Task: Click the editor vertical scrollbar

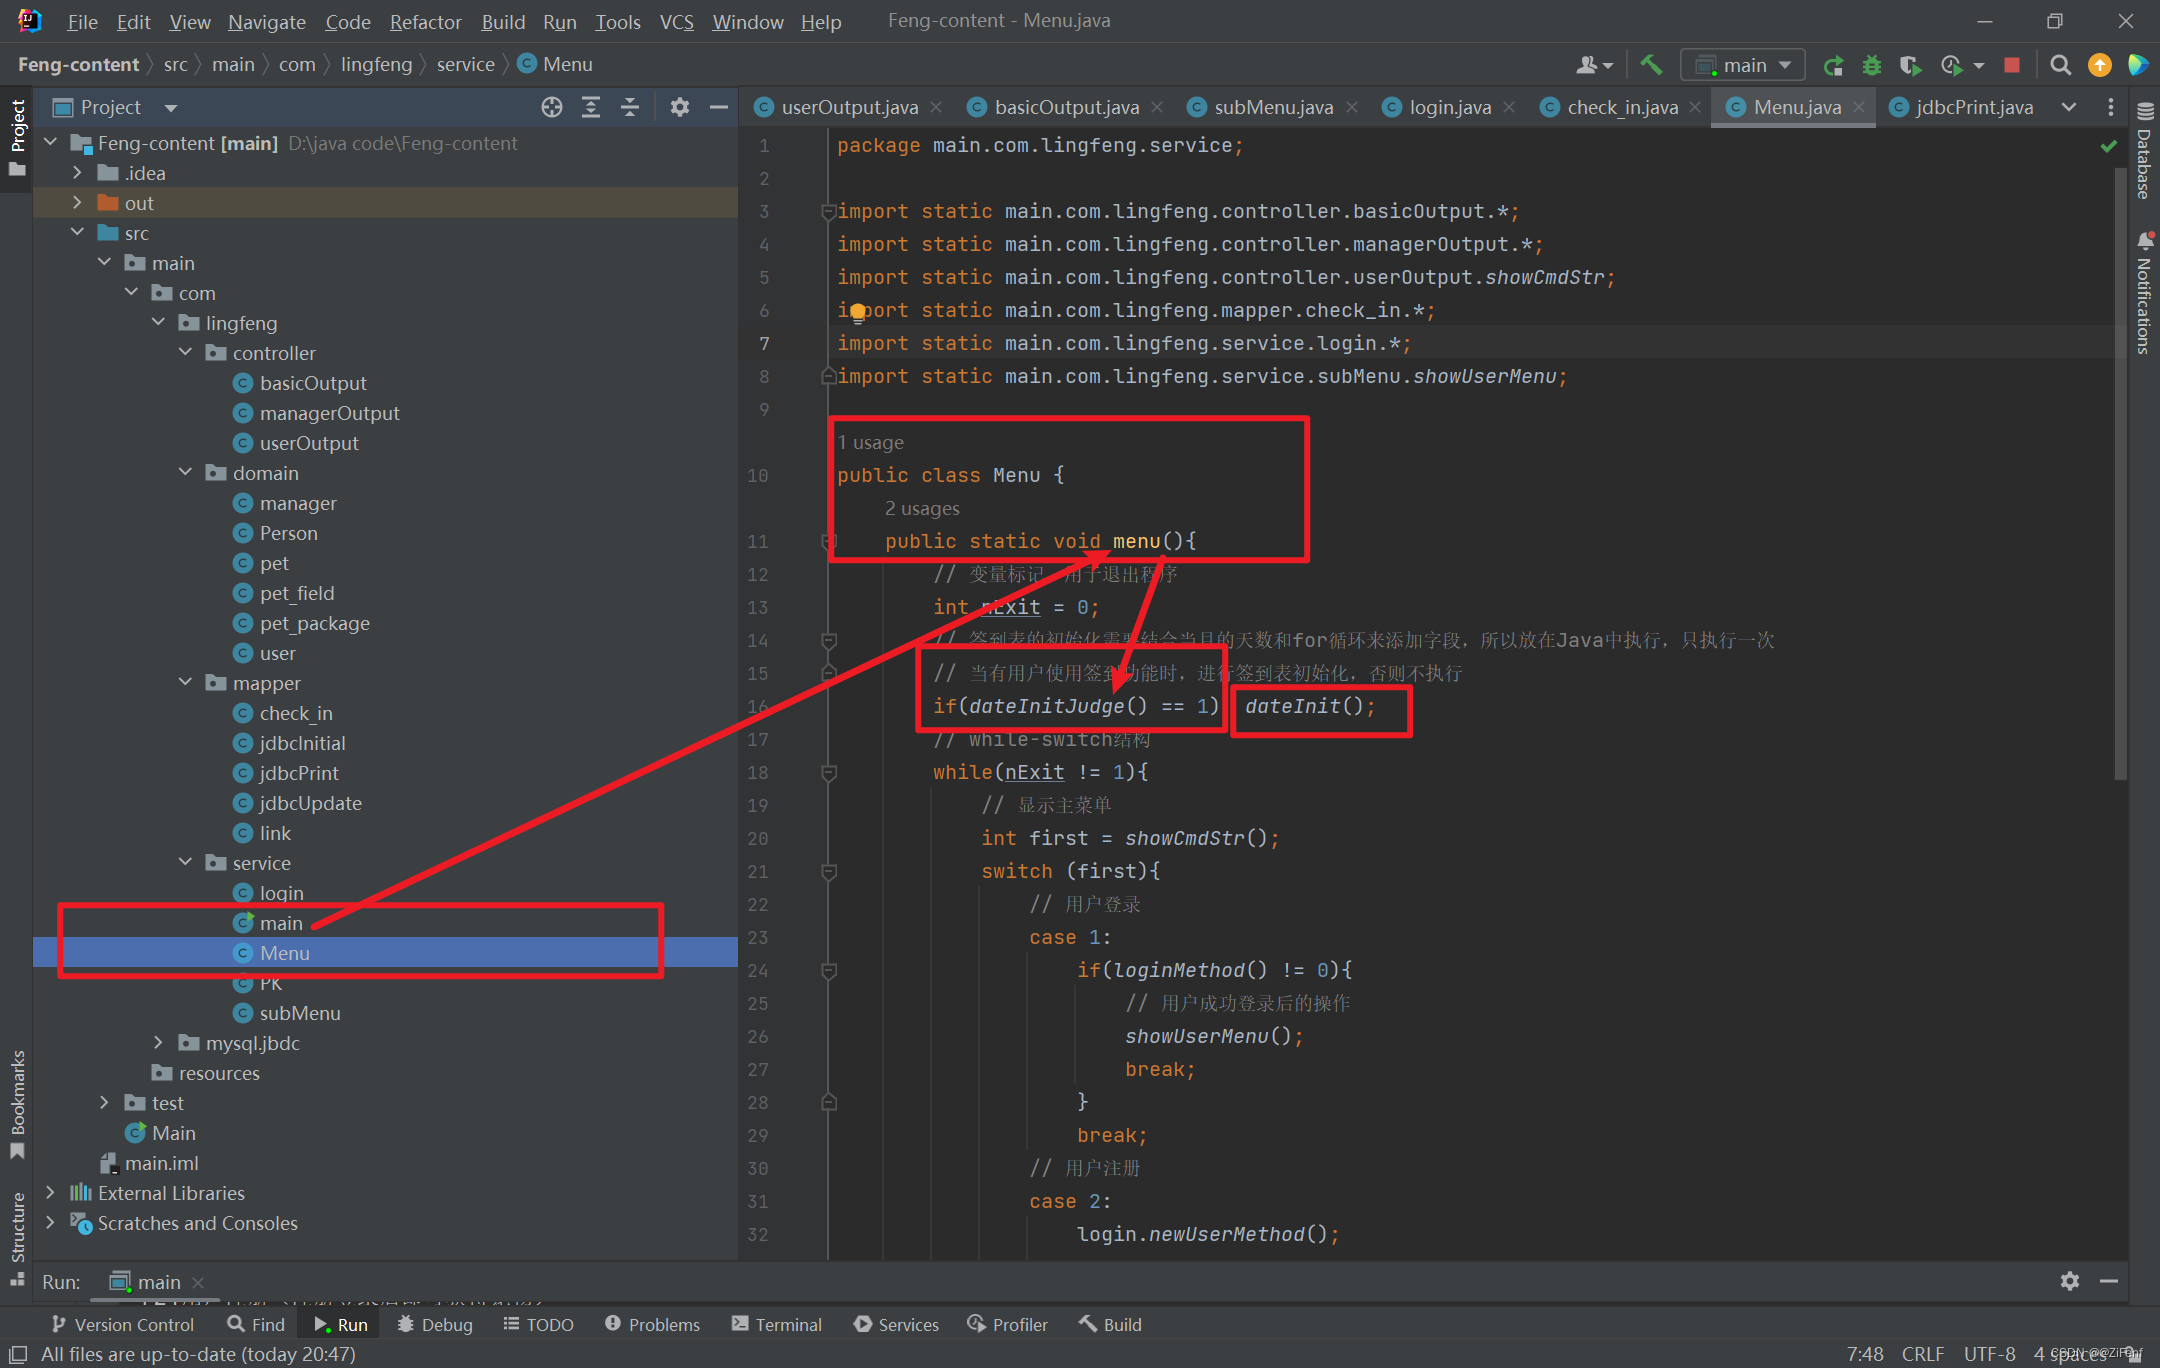Action: [2119, 470]
